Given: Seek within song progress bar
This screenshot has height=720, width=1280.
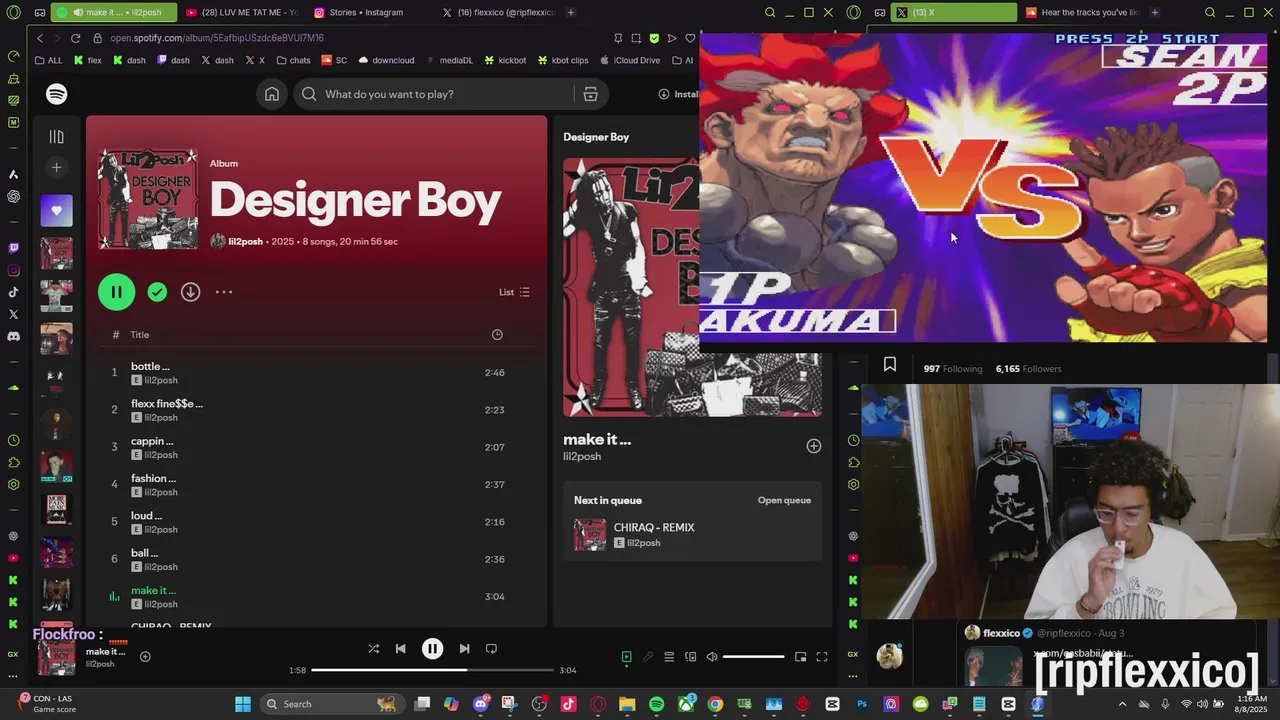Looking at the screenshot, I should (432, 670).
